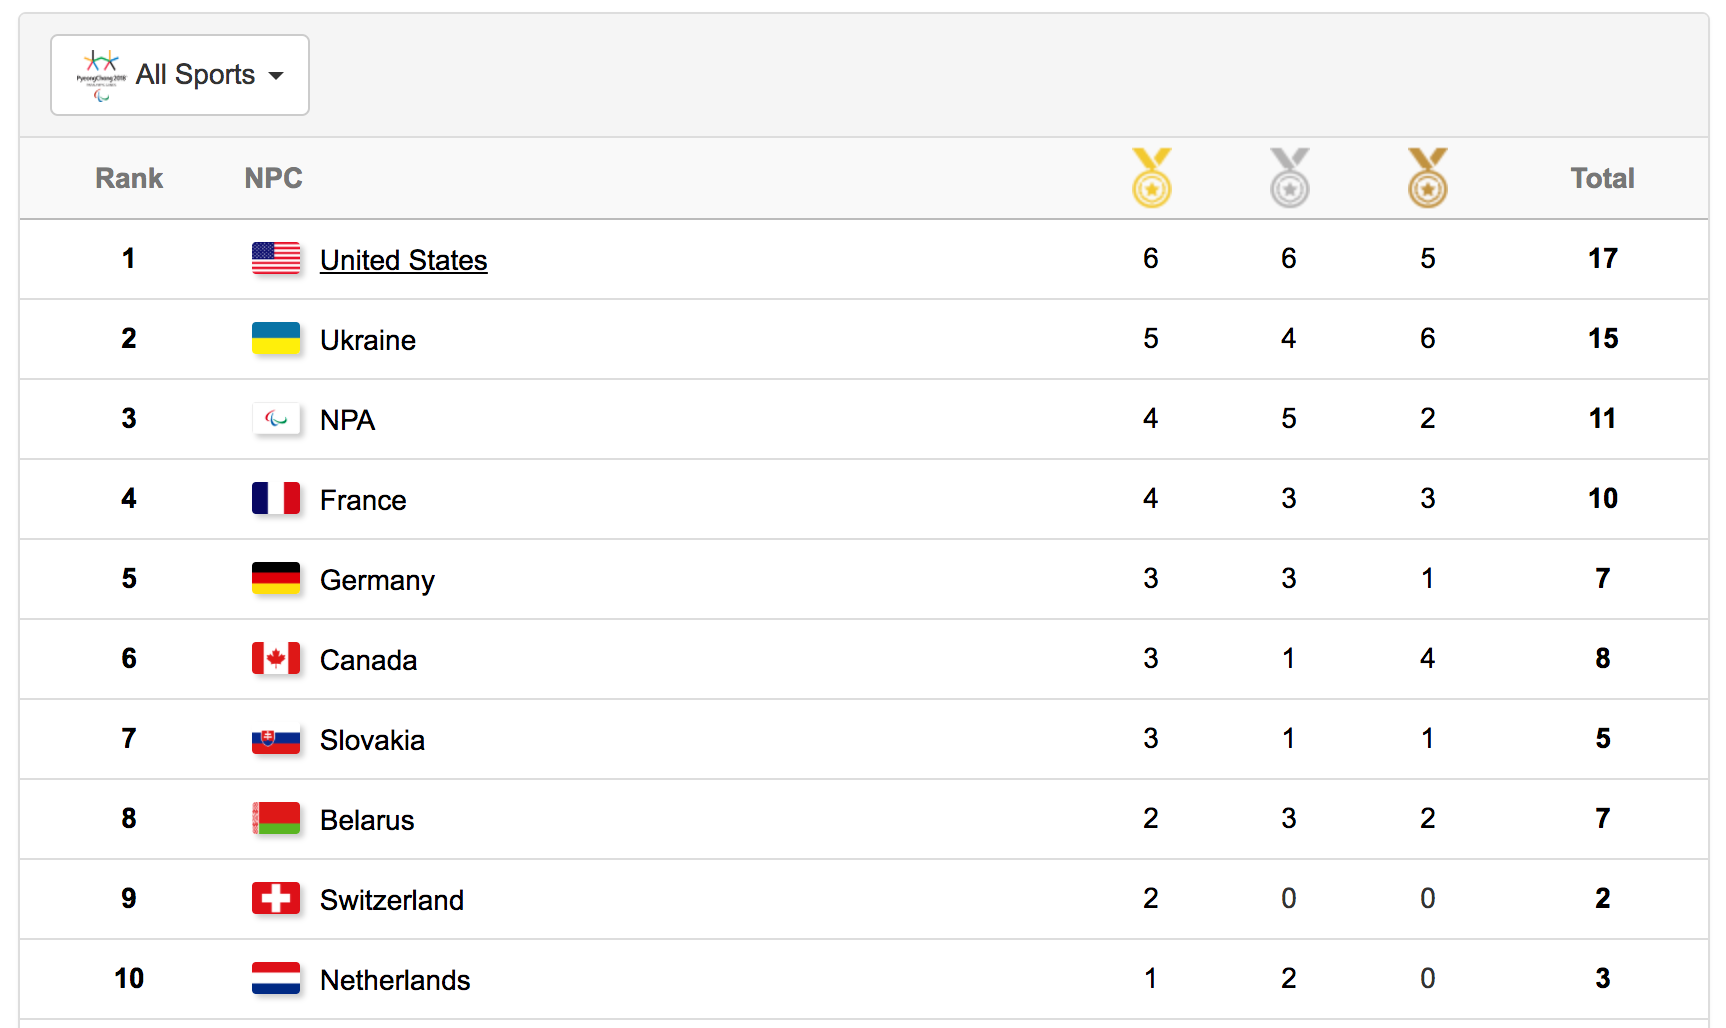Click the Ukraine flag icon

tap(276, 338)
